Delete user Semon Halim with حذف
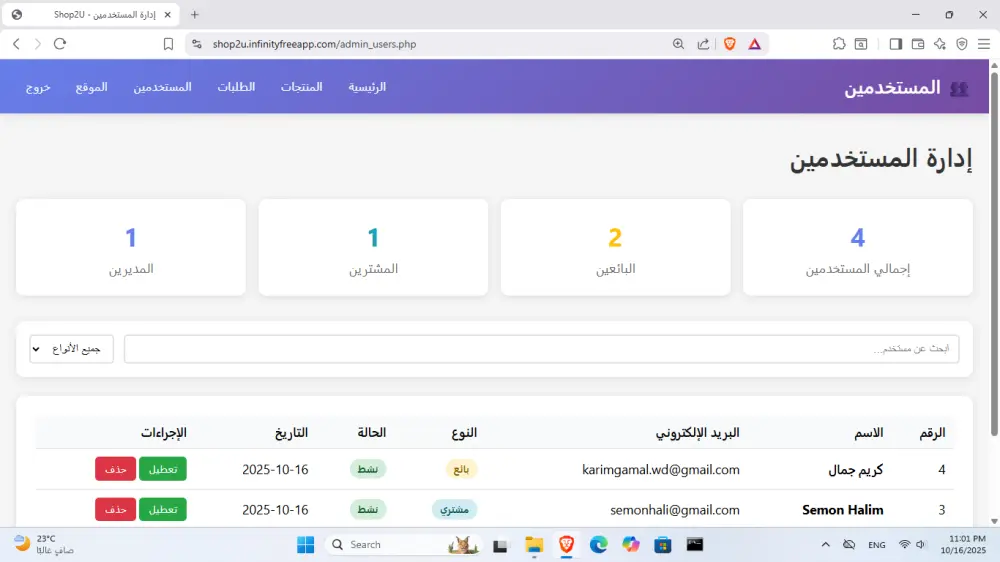The image size is (1000, 562). click(x=115, y=510)
